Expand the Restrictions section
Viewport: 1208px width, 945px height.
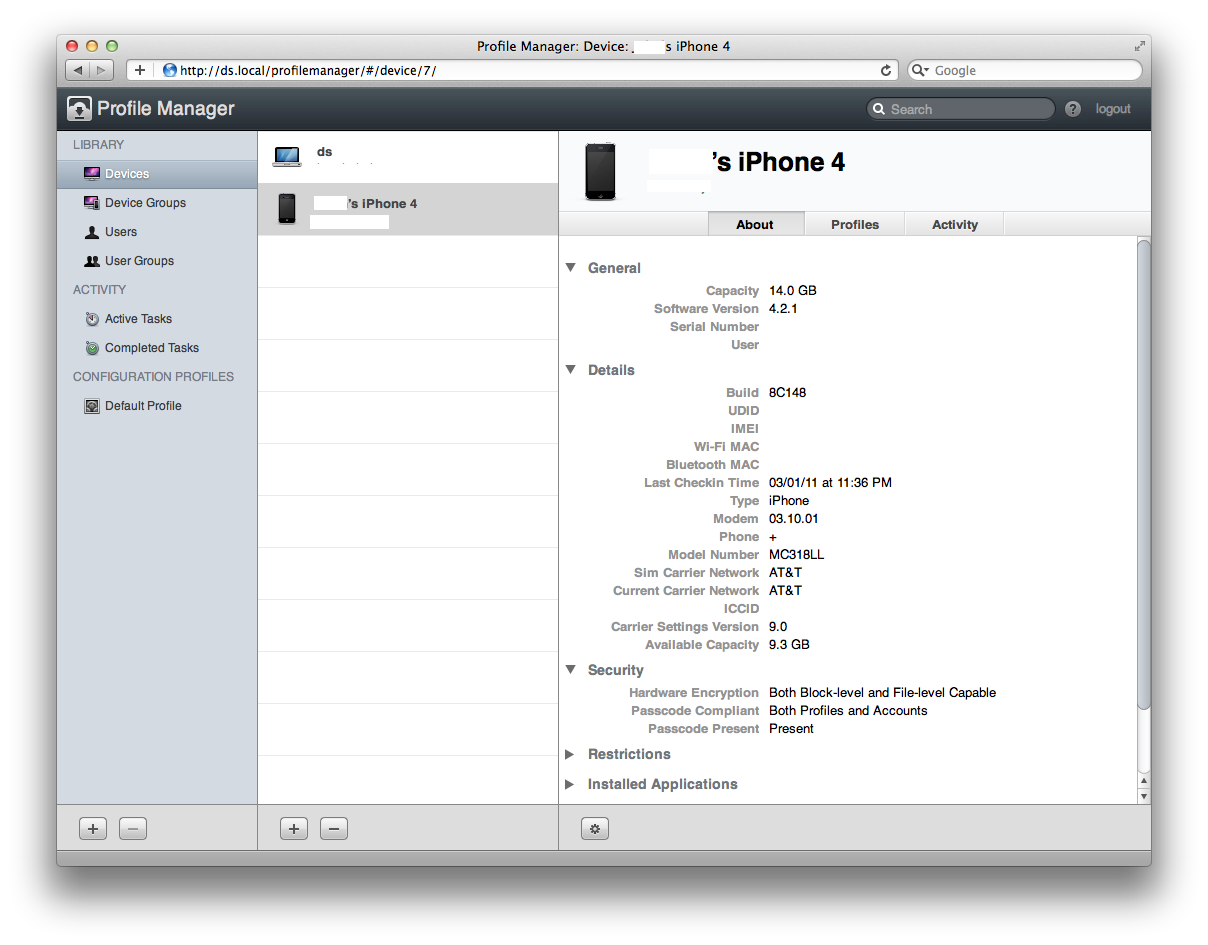[x=570, y=754]
